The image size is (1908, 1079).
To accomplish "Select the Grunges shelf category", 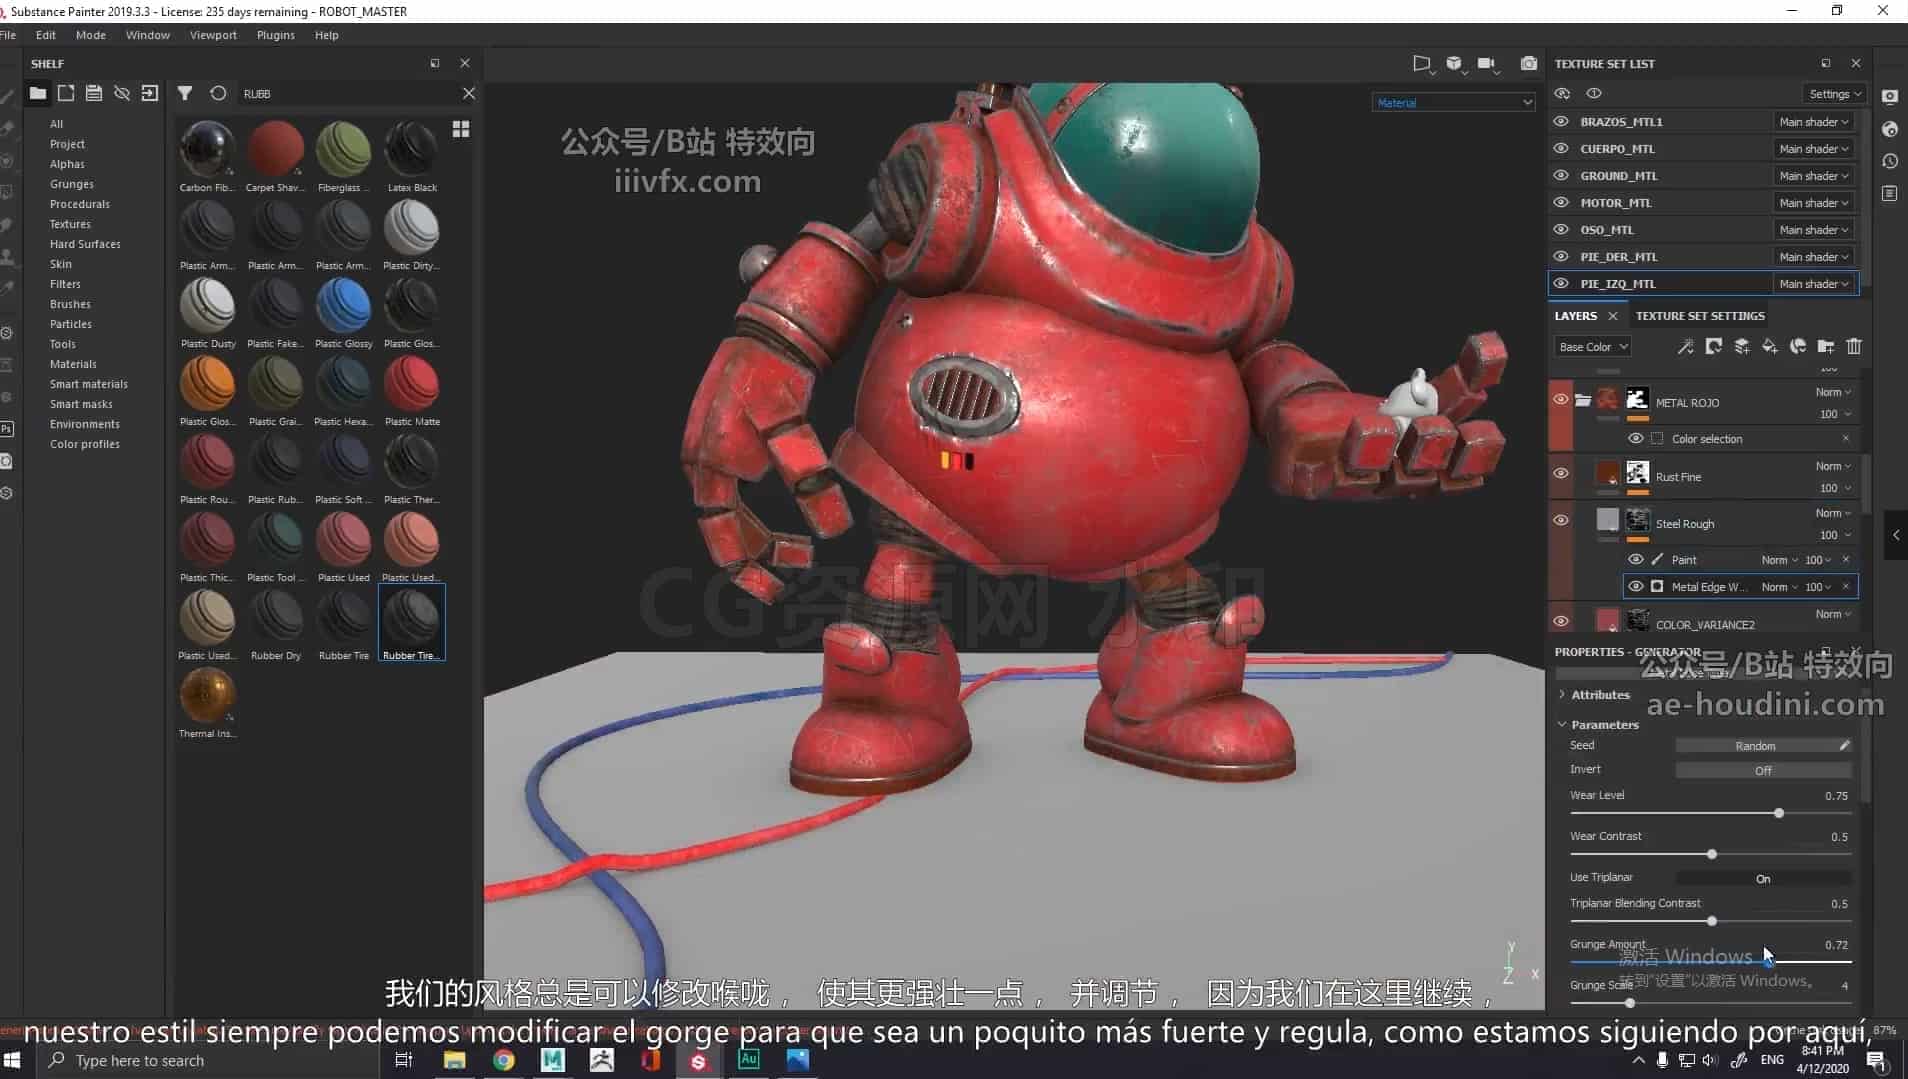I will coord(72,184).
